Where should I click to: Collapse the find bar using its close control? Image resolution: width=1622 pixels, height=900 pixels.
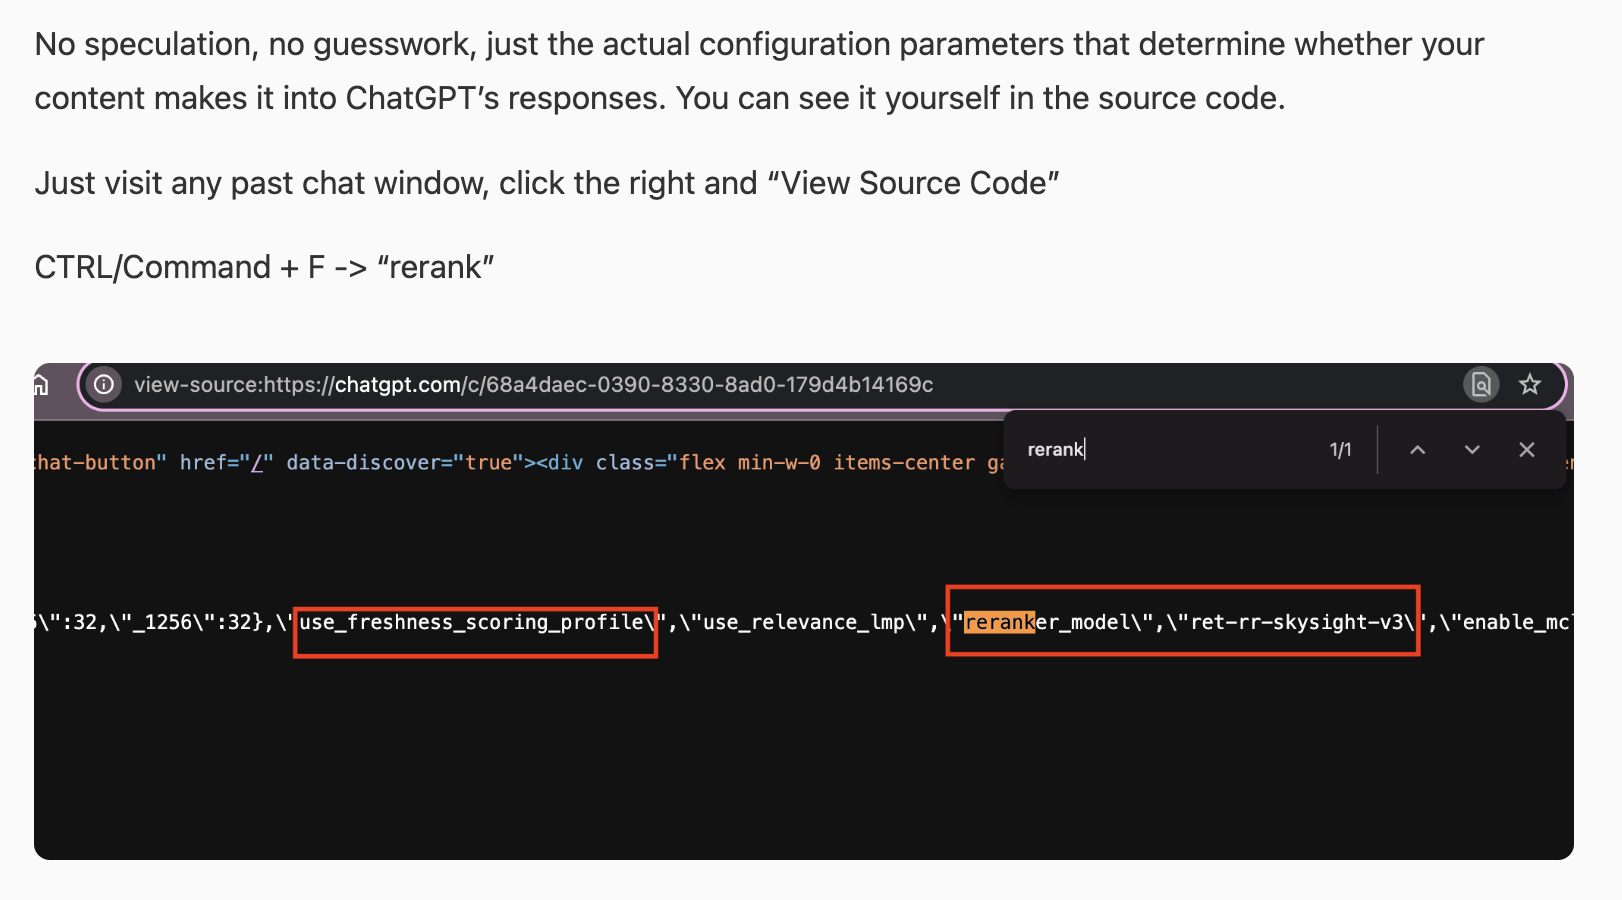tap(1526, 449)
